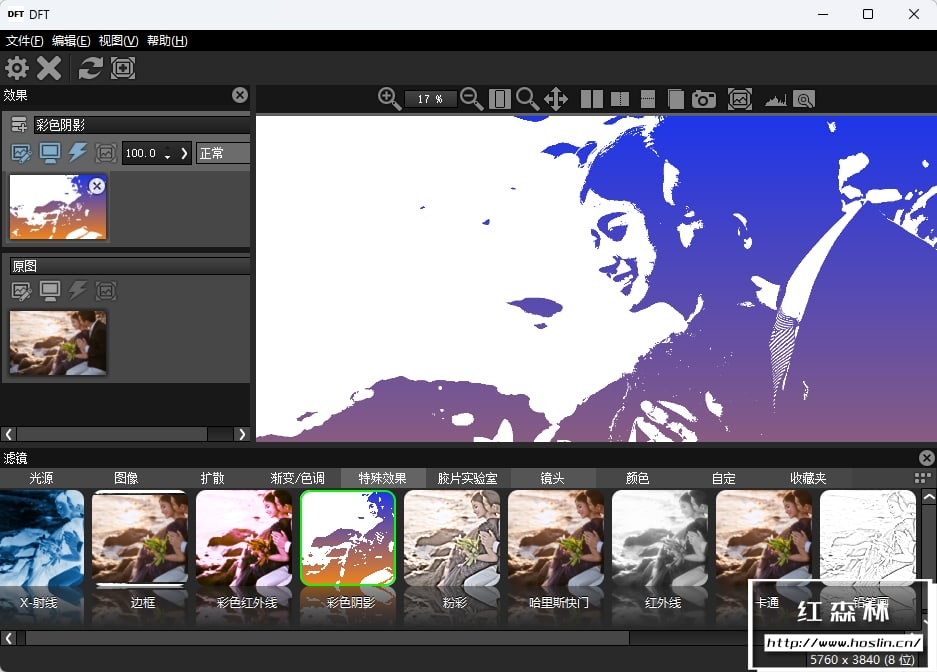This screenshot has width=937, height=672.
Task: Switch to the 收藏夹 filter tab
Action: [x=809, y=478]
